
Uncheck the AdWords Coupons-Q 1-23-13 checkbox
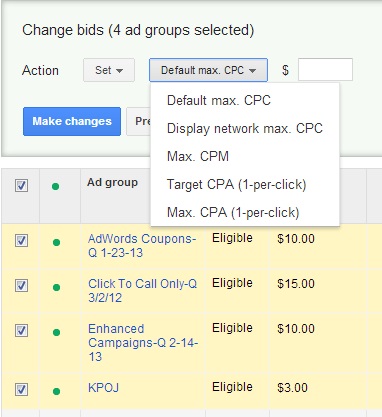22,240
